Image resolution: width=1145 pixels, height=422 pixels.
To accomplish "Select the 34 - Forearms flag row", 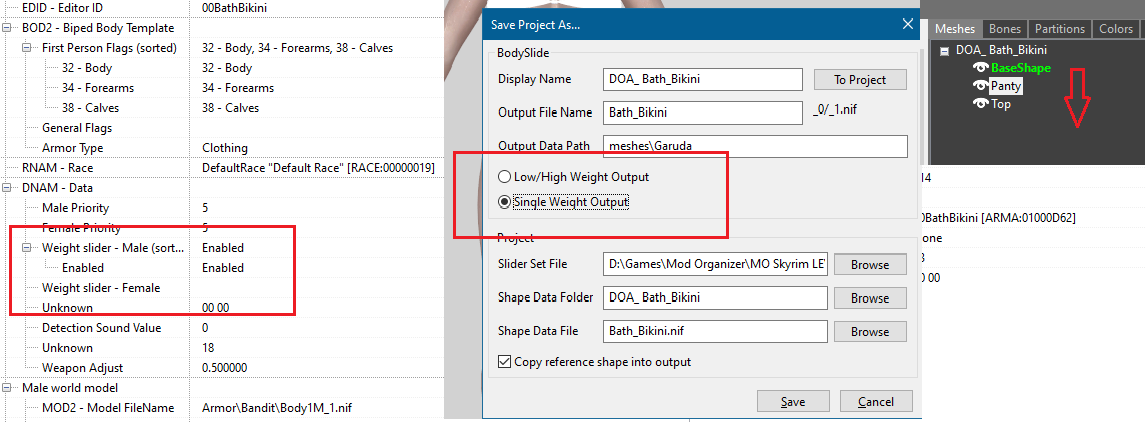I will coord(222,88).
